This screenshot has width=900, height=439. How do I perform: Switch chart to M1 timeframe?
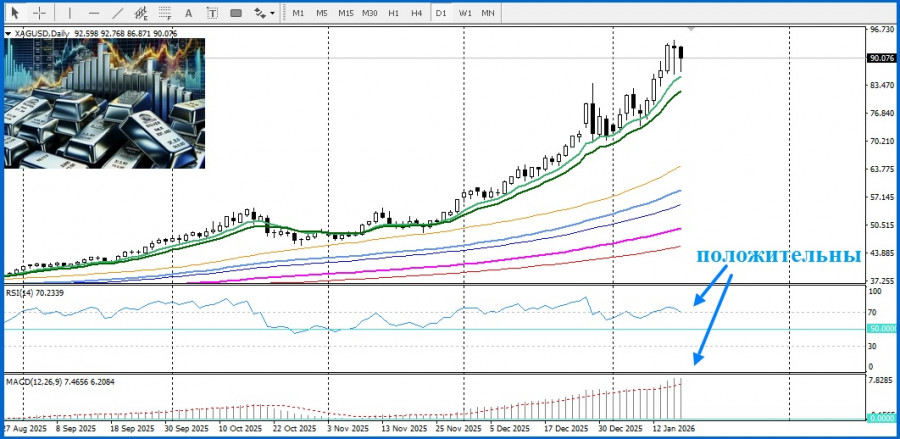click(298, 13)
